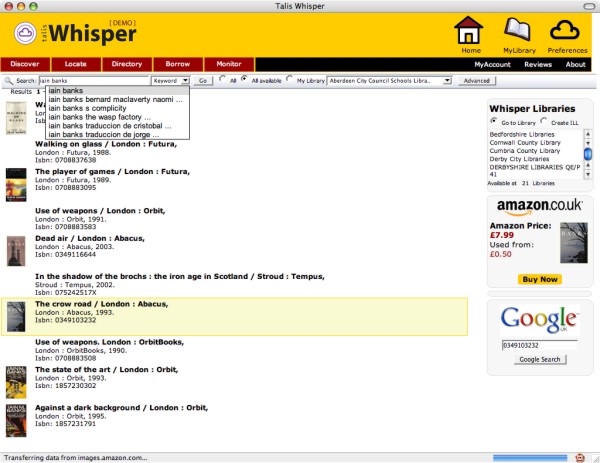The height and width of the screenshot is (463, 600).
Task: Open Walking on glass top cover thumbnail
Action: 16,118
